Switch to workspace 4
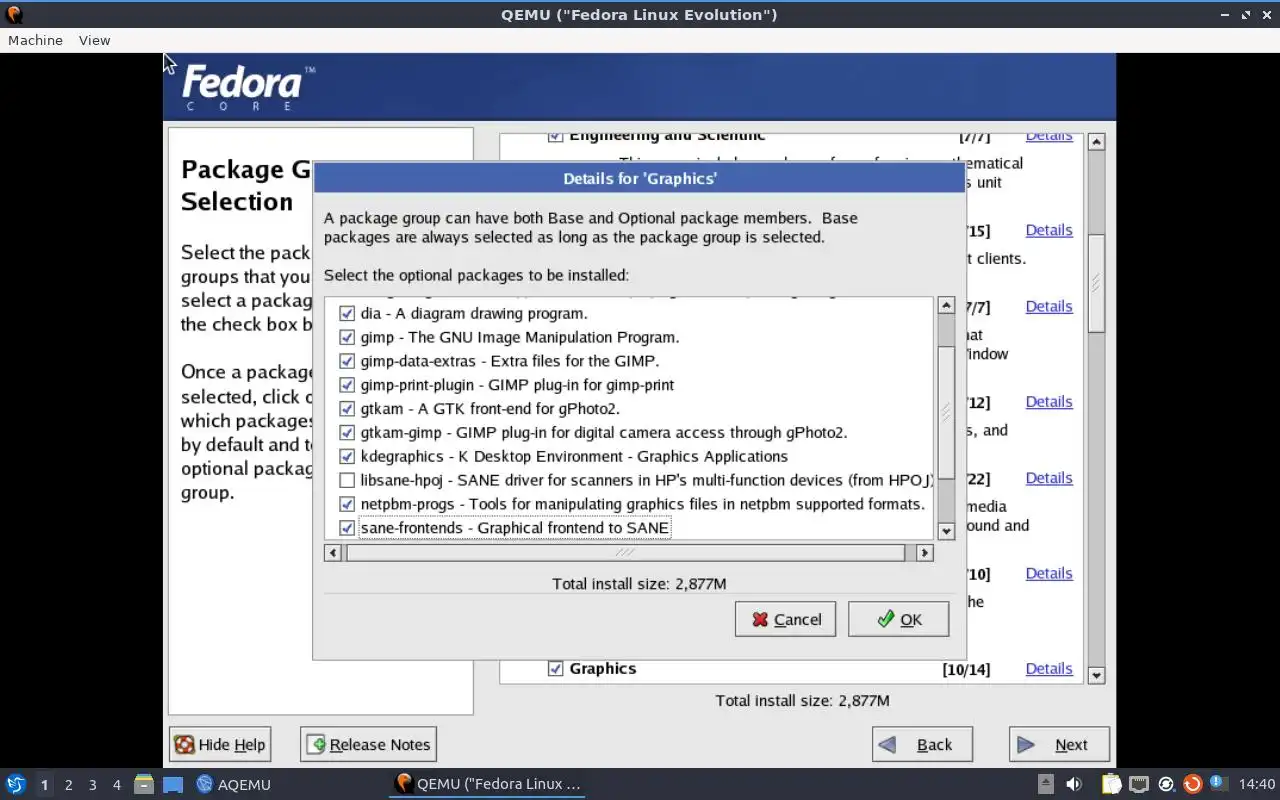This screenshot has height=800, width=1280. click(116, 784)
